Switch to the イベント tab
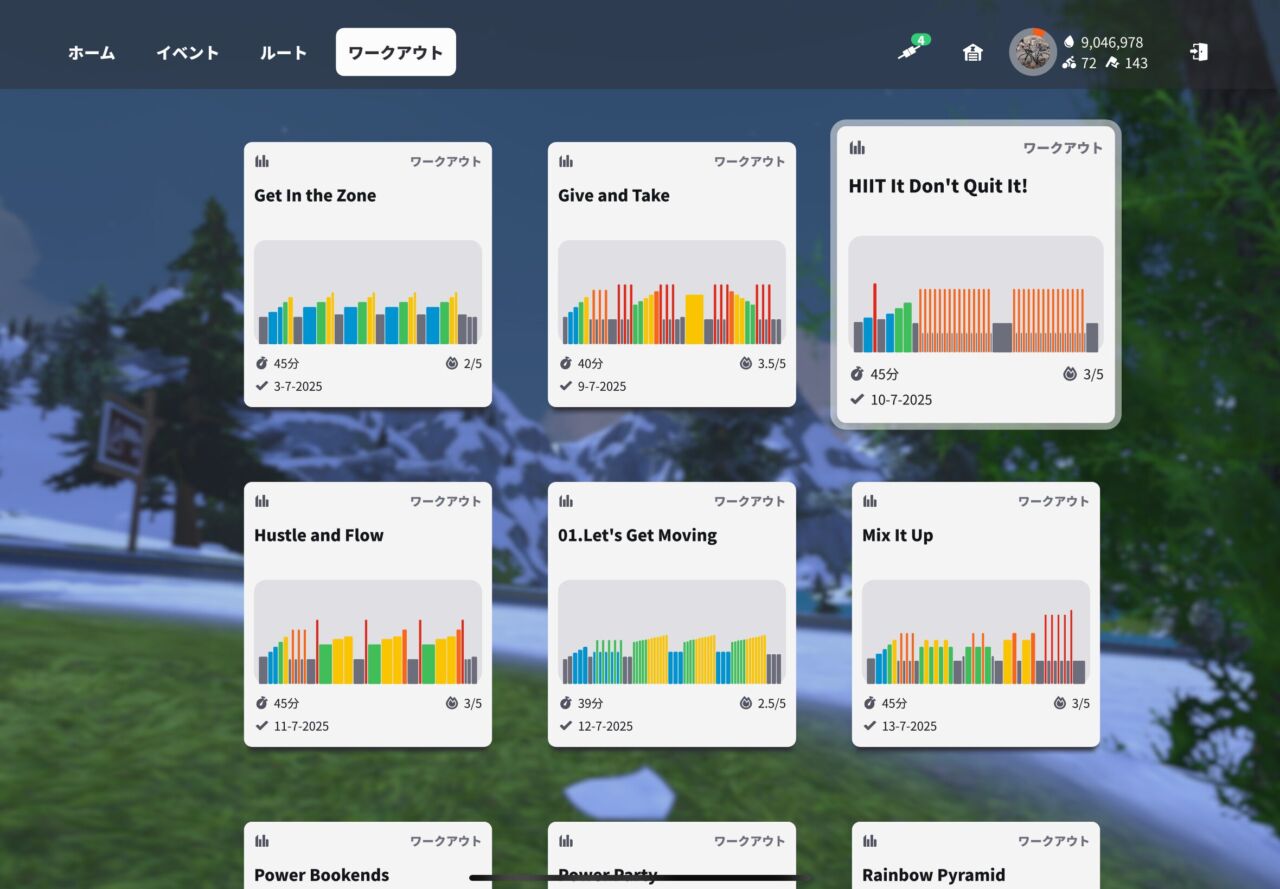Screen dimensions: 1280x889 pyautogui.click(x=187, y=53)
